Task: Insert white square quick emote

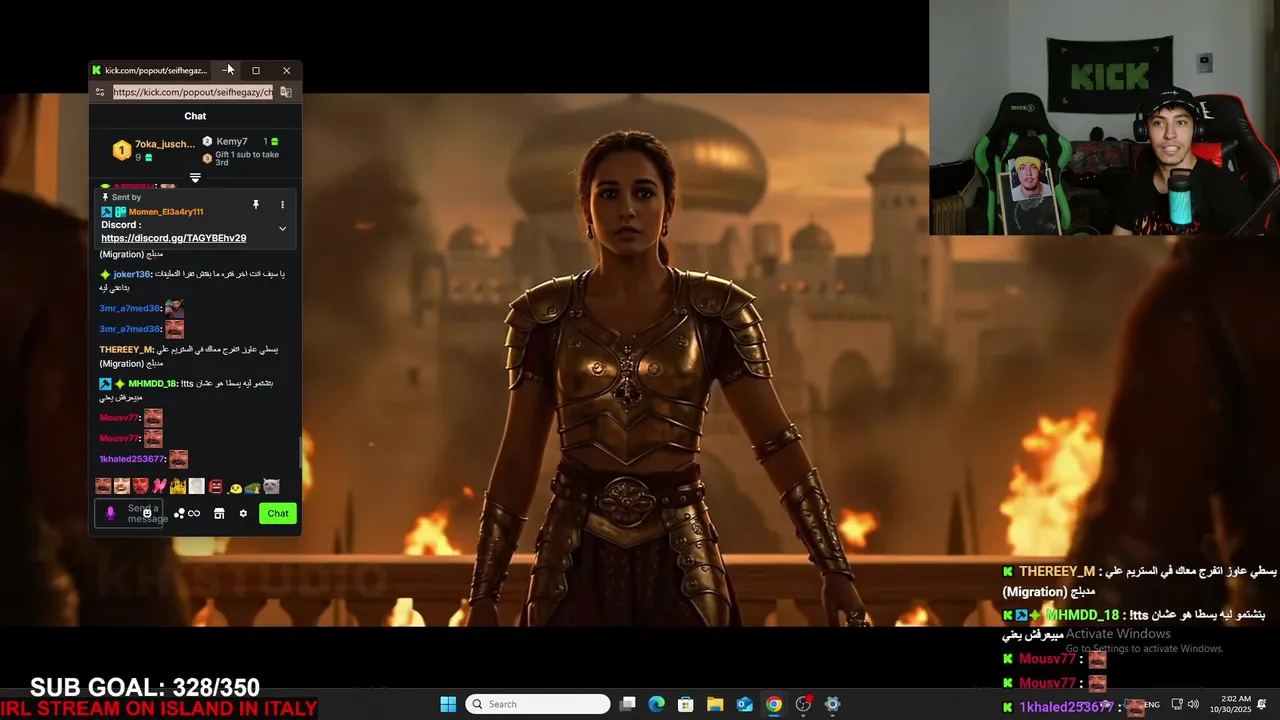Action: (x=197, y=486)
